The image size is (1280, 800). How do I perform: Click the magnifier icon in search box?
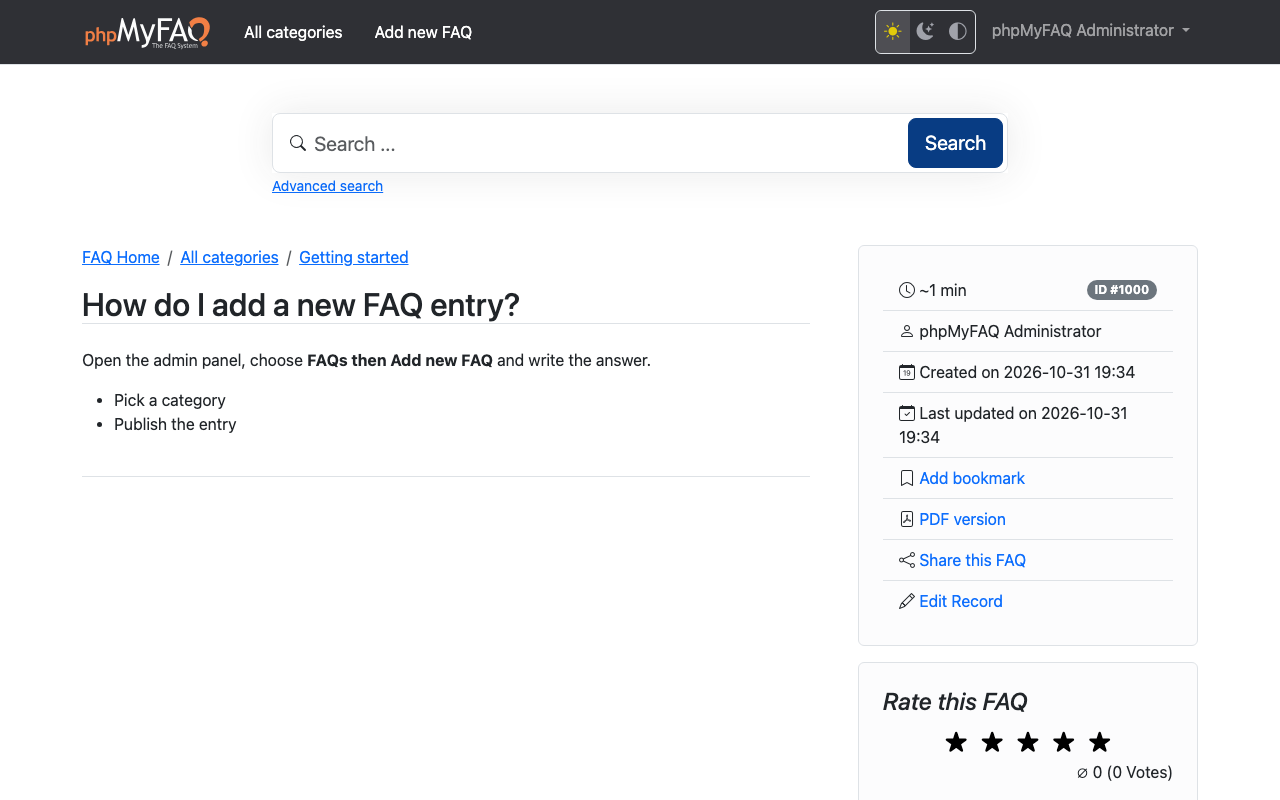(x=297, y=143)
